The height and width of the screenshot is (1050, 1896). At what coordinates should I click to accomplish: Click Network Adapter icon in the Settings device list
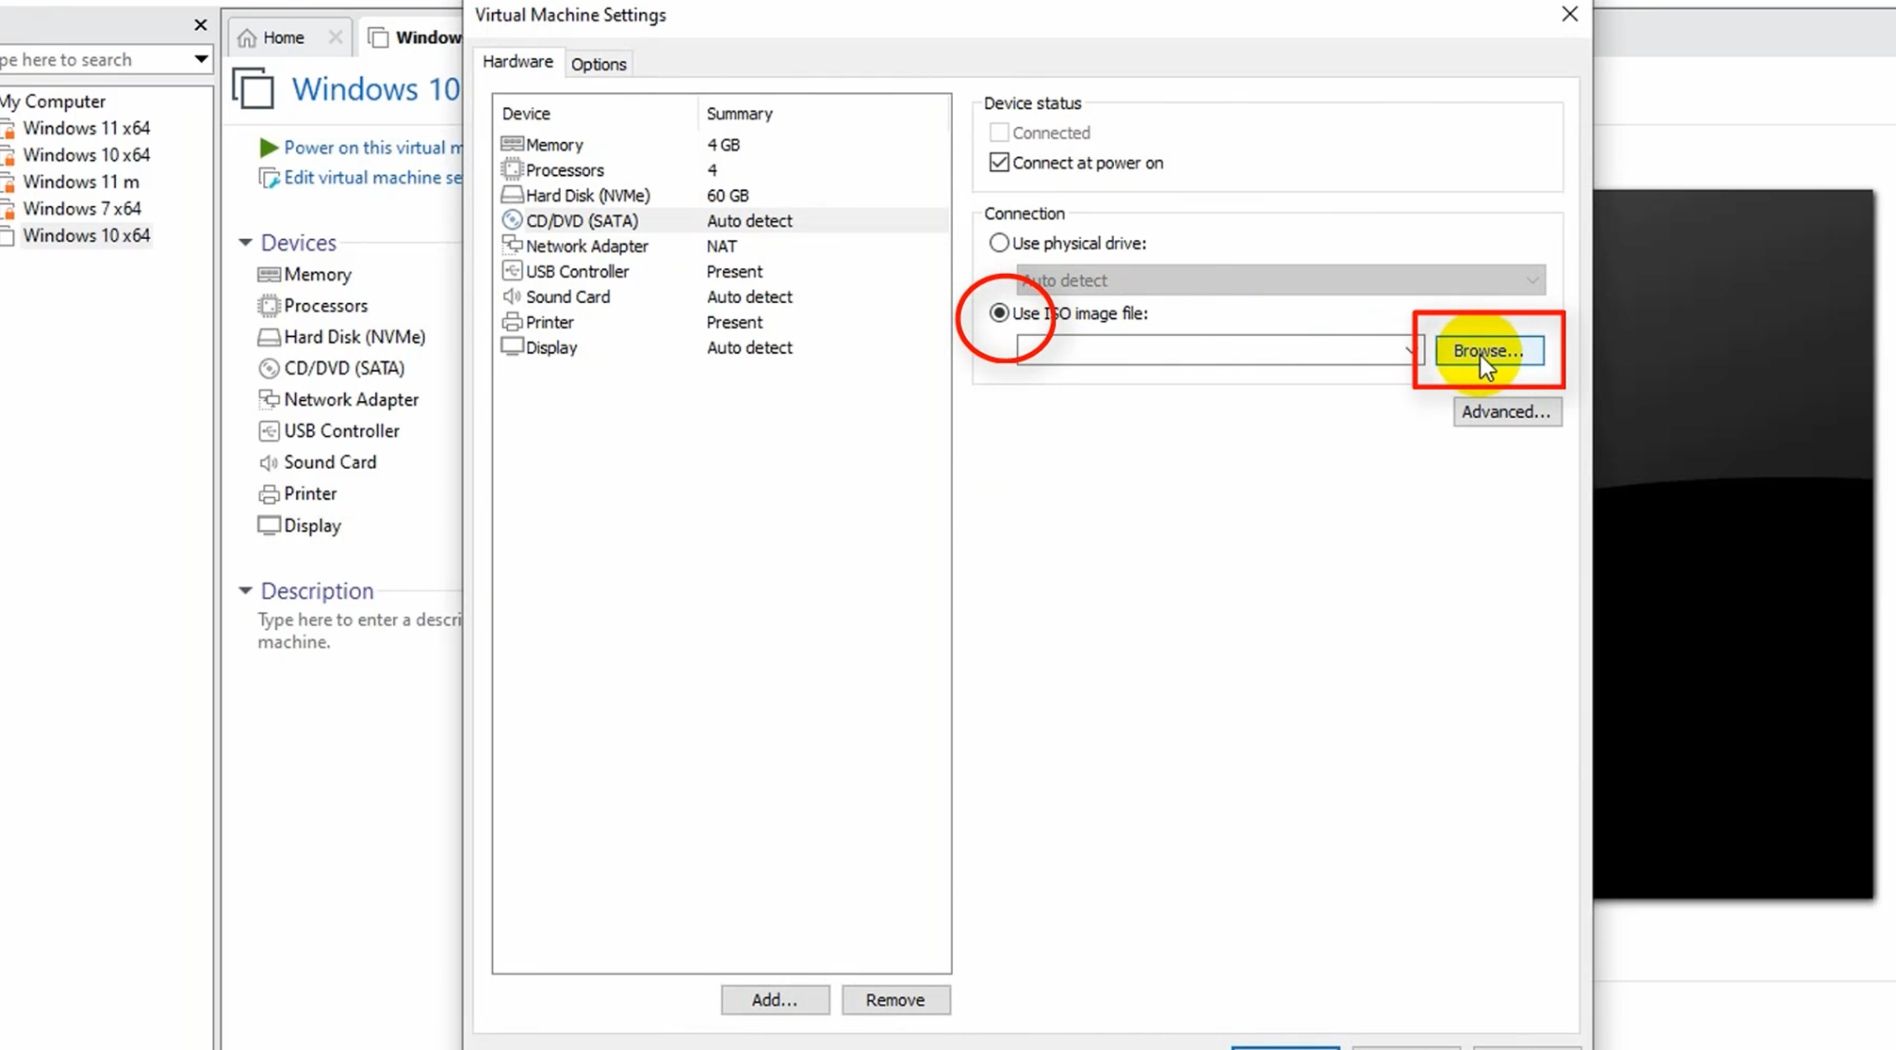coord(512,245)
